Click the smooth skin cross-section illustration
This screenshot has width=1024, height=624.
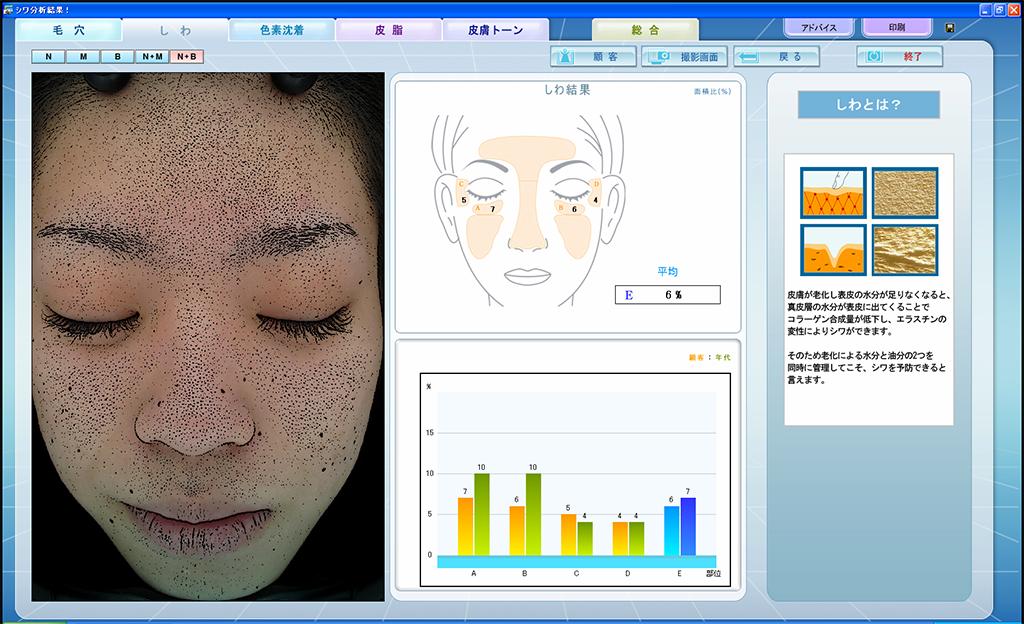click(x=832, y=193)
